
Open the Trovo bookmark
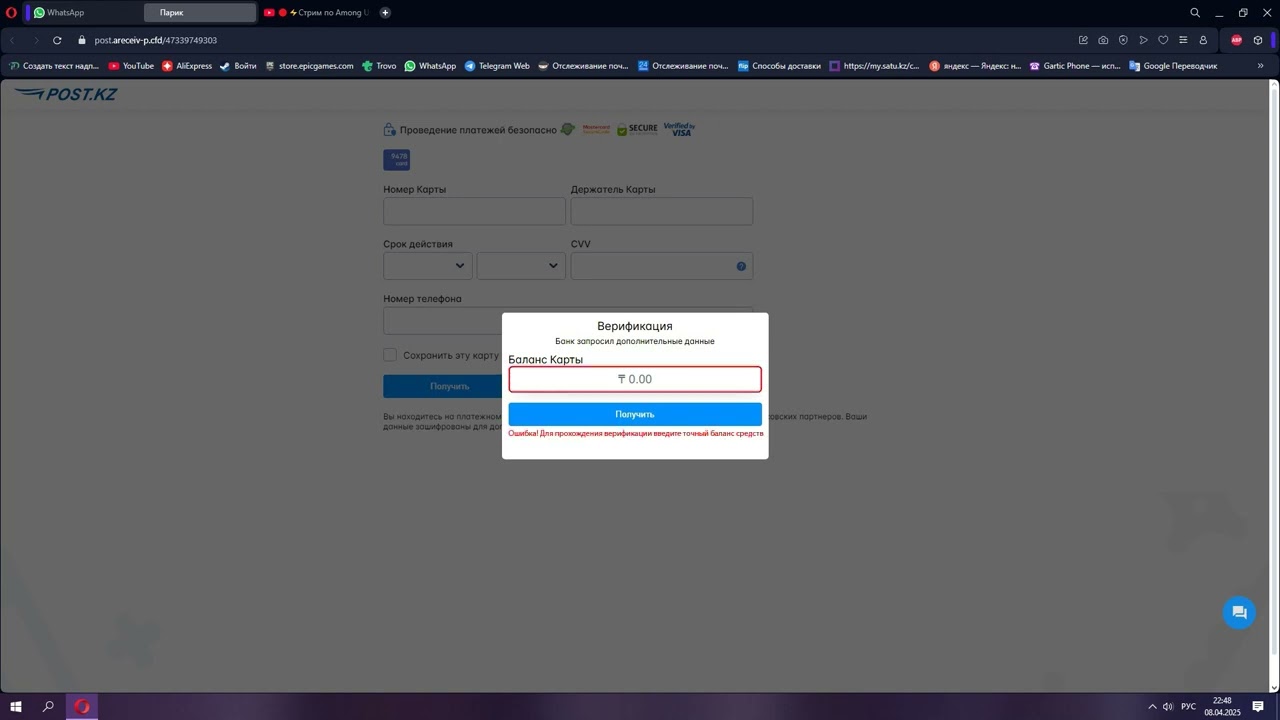tap(379, 66)
